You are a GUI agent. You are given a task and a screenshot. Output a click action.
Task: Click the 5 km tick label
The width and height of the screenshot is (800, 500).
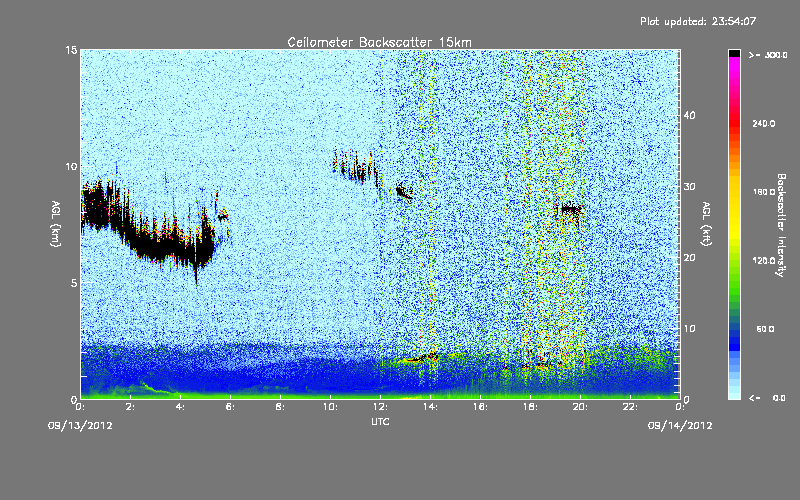(x=74, y=283)
